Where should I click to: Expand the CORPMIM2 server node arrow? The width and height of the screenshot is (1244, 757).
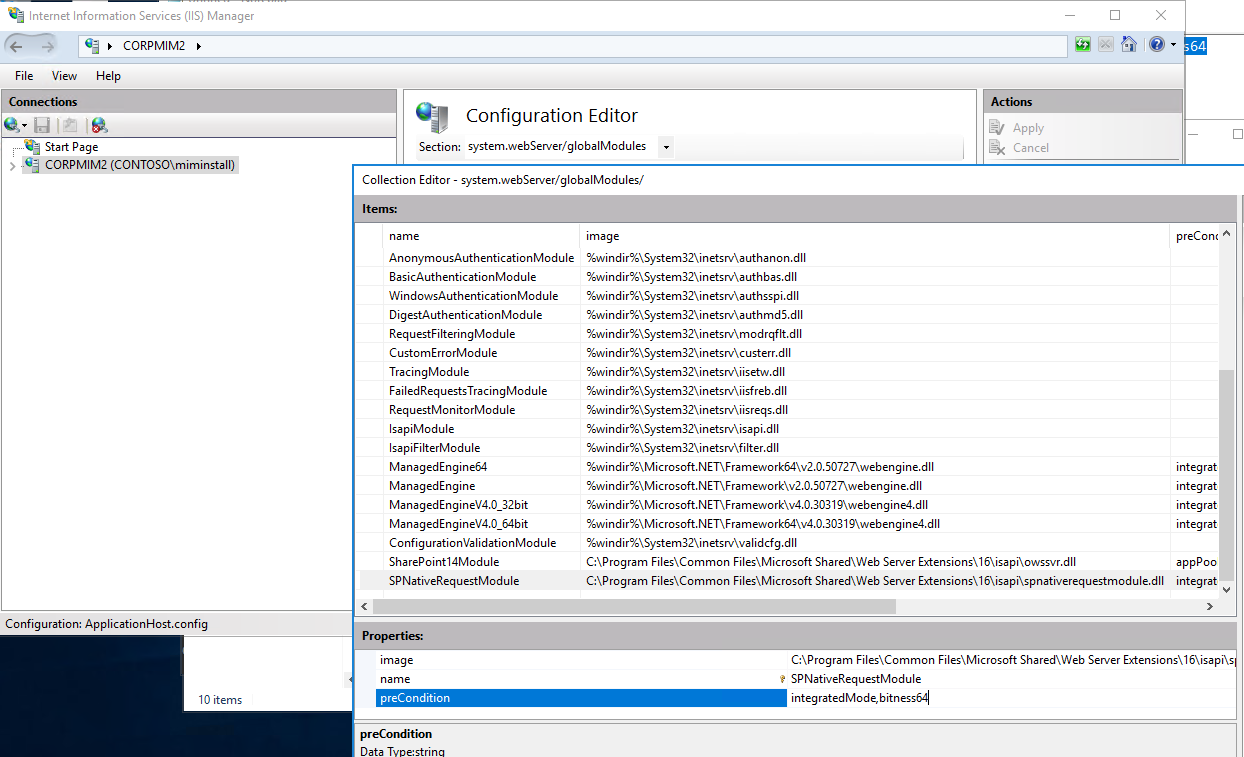point(12,166)
